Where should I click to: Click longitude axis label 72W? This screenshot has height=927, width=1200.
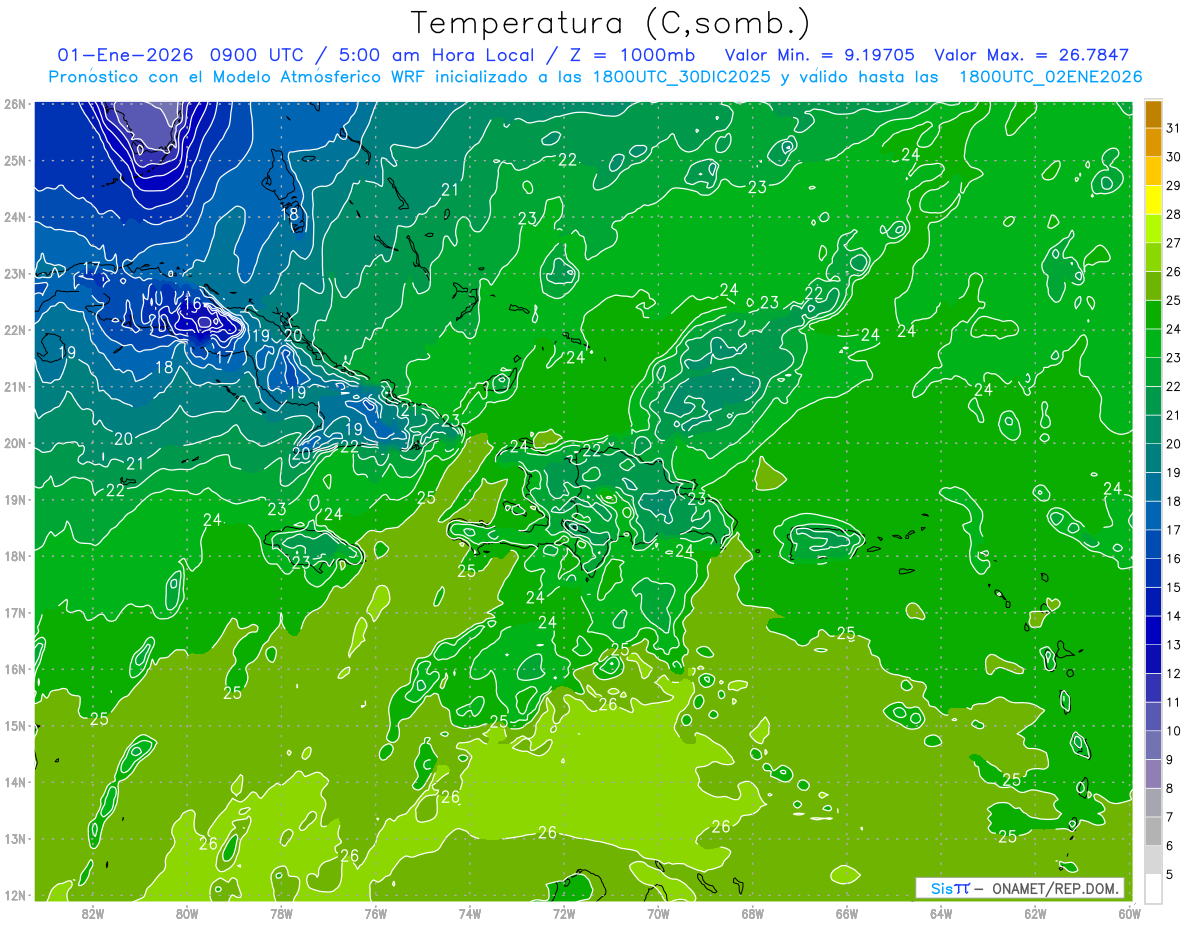564,912
